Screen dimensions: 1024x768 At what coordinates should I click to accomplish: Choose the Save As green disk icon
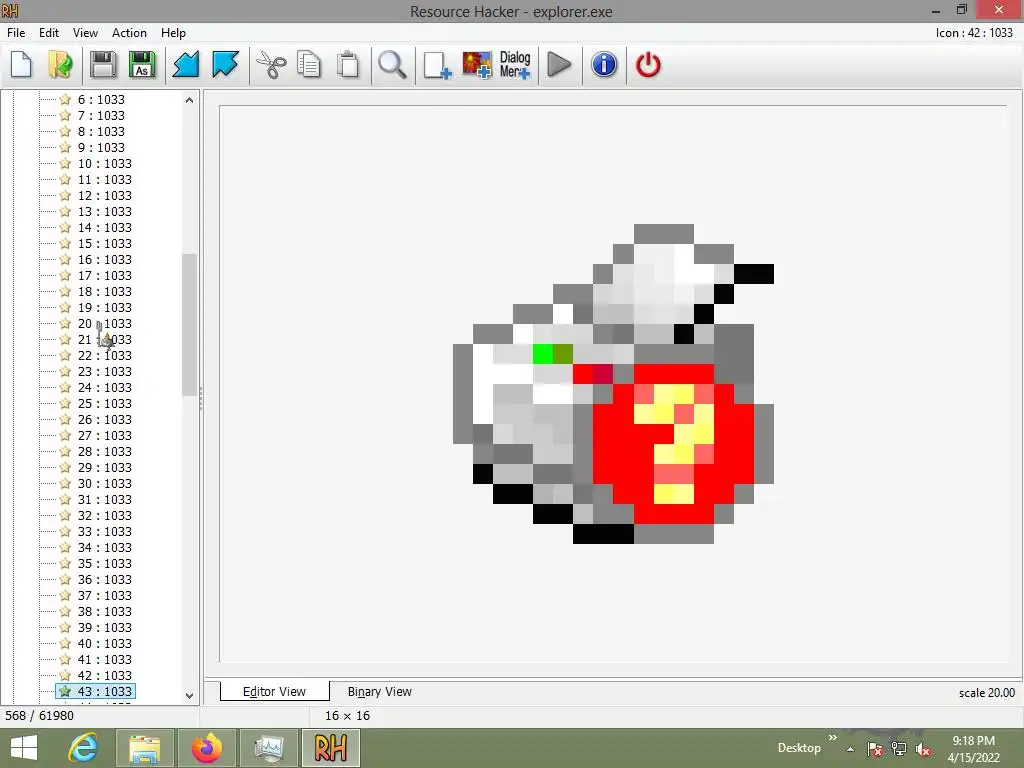pyautogui.click(x=142, y=65)
